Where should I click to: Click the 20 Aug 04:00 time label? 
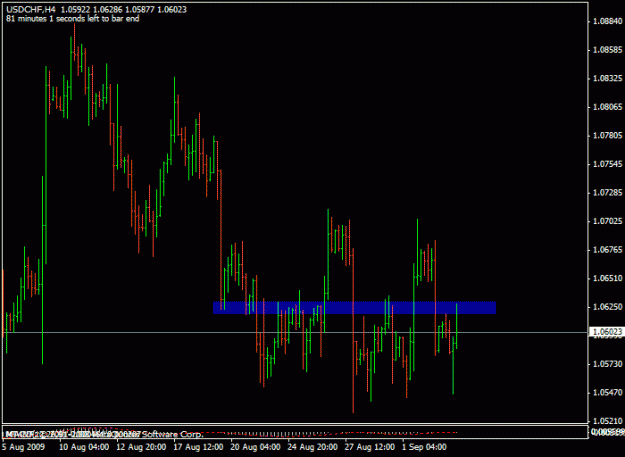[x=256, y=447]
